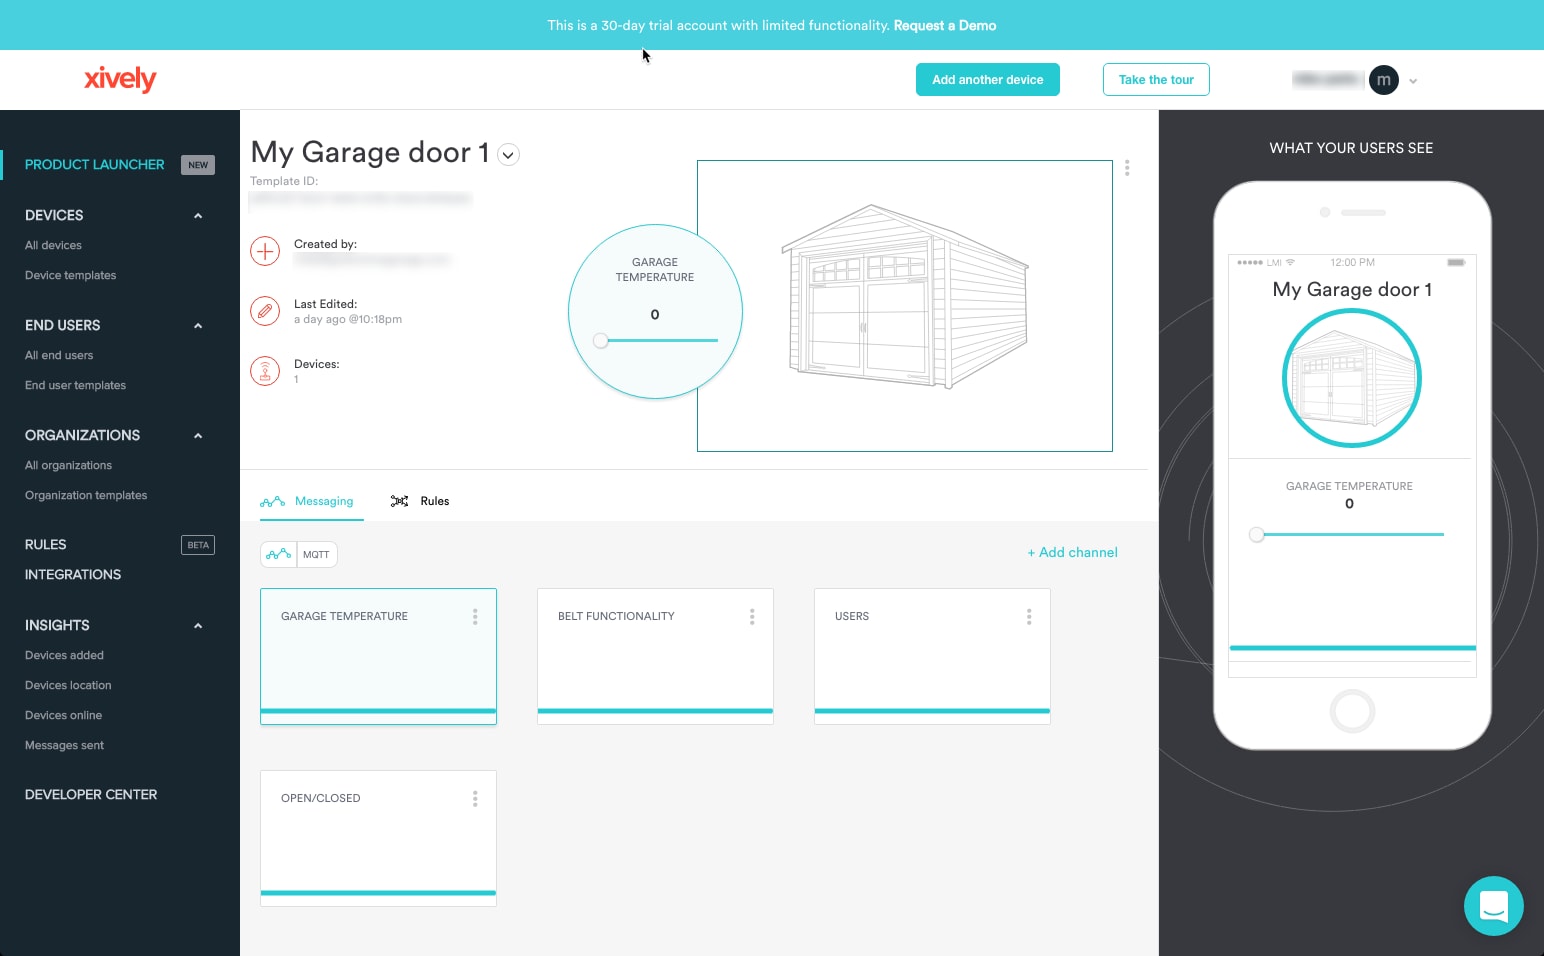
Task: Collapse the DEVICES sidebar section
Action: pyautogui.click(x=197, y=215)
